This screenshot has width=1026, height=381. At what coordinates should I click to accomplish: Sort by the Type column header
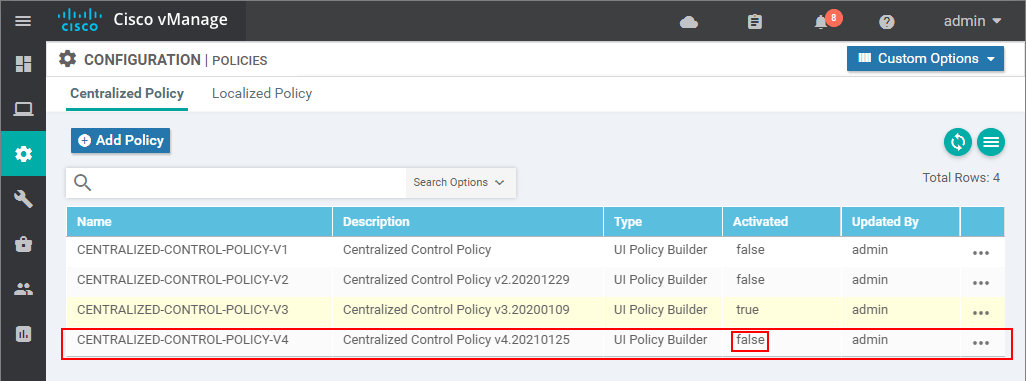663,222
